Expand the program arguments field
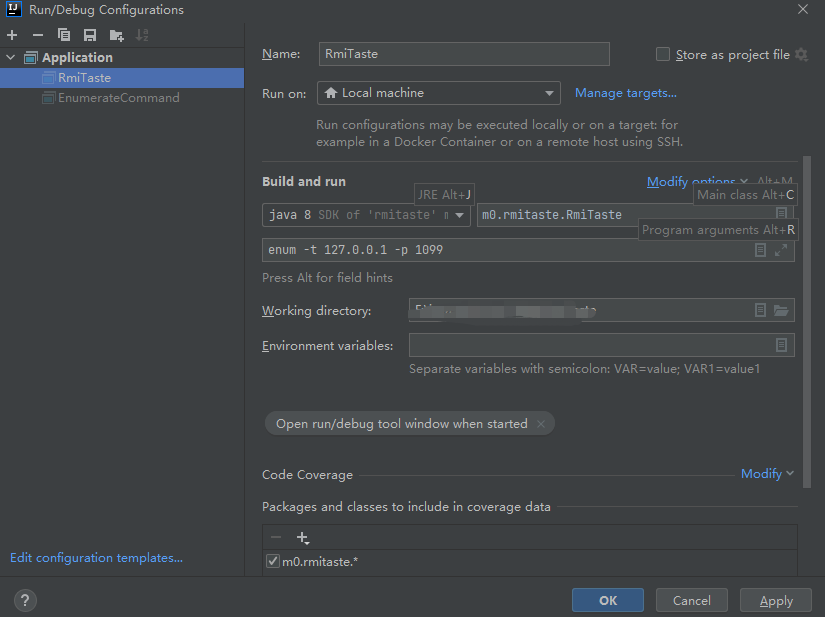The width and height of the screenshot is (825, 617). tap(781, 250)
